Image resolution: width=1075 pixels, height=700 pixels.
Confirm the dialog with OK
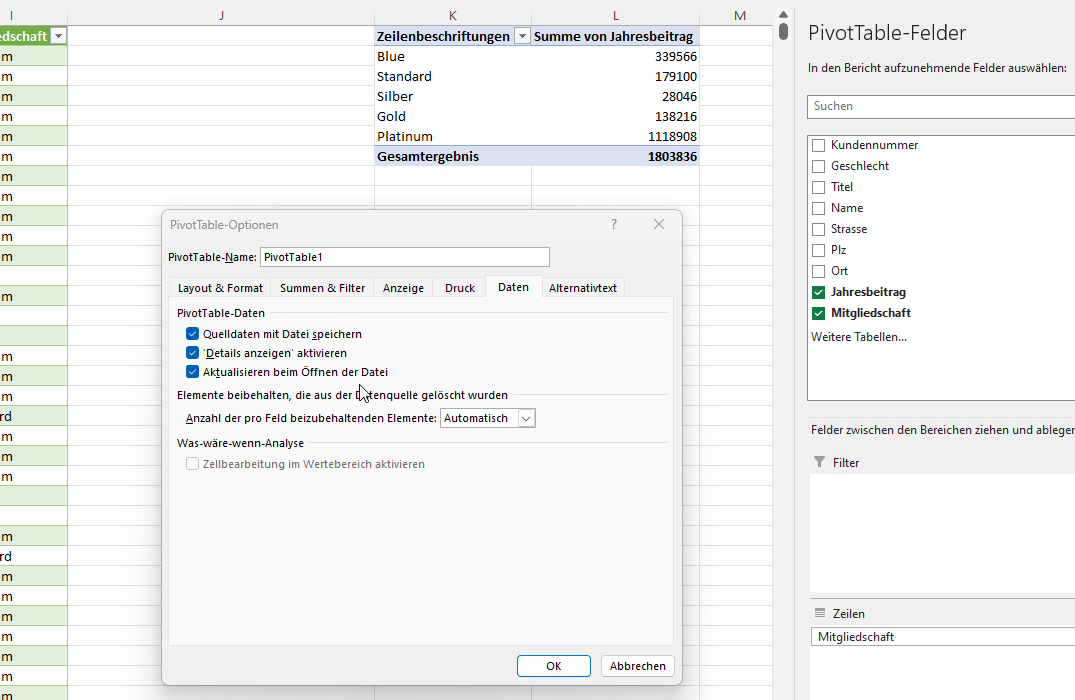pos(553,666)
